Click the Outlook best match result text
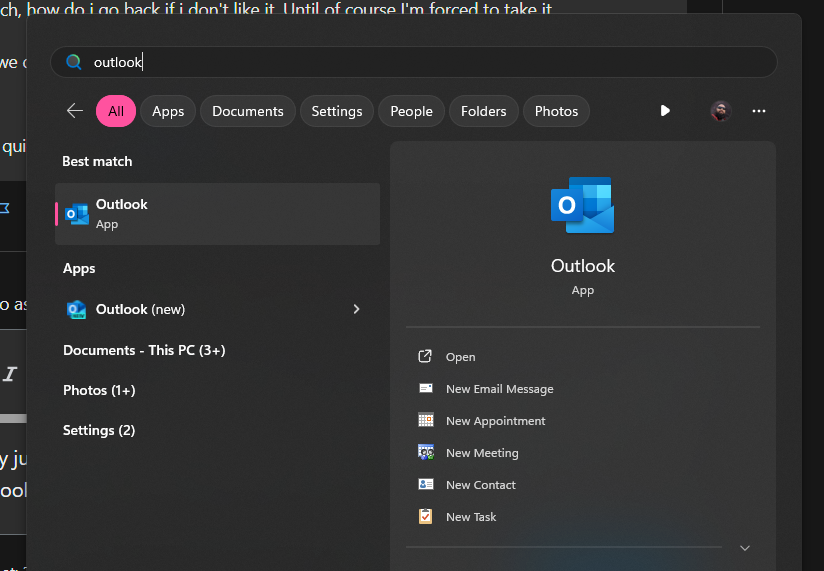Screen dimensions: 824x571 point(121,204)
